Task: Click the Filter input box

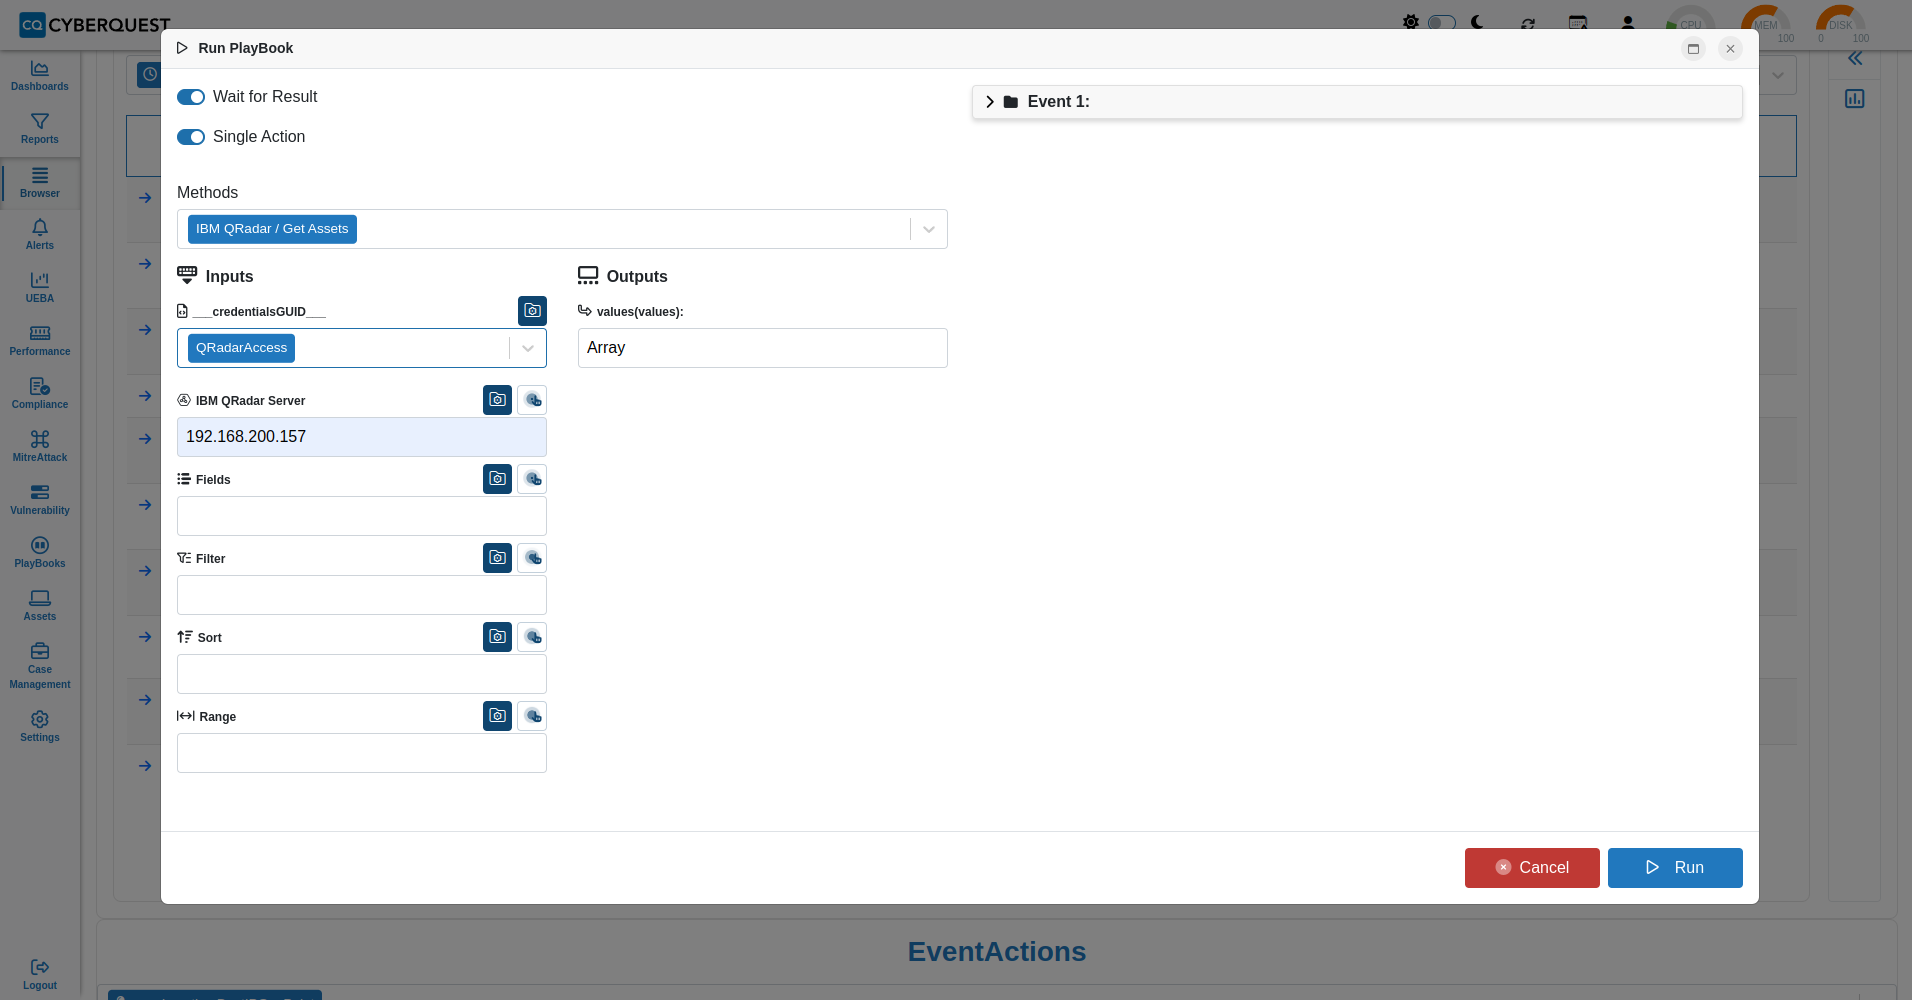Action: (x=362, y=595)
